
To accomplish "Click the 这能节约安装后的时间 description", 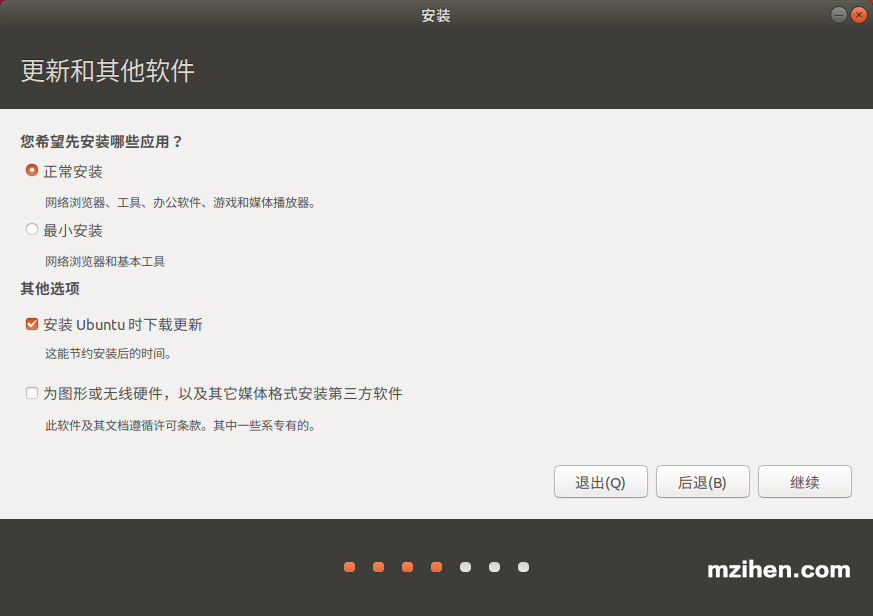I will click(109, 354).
